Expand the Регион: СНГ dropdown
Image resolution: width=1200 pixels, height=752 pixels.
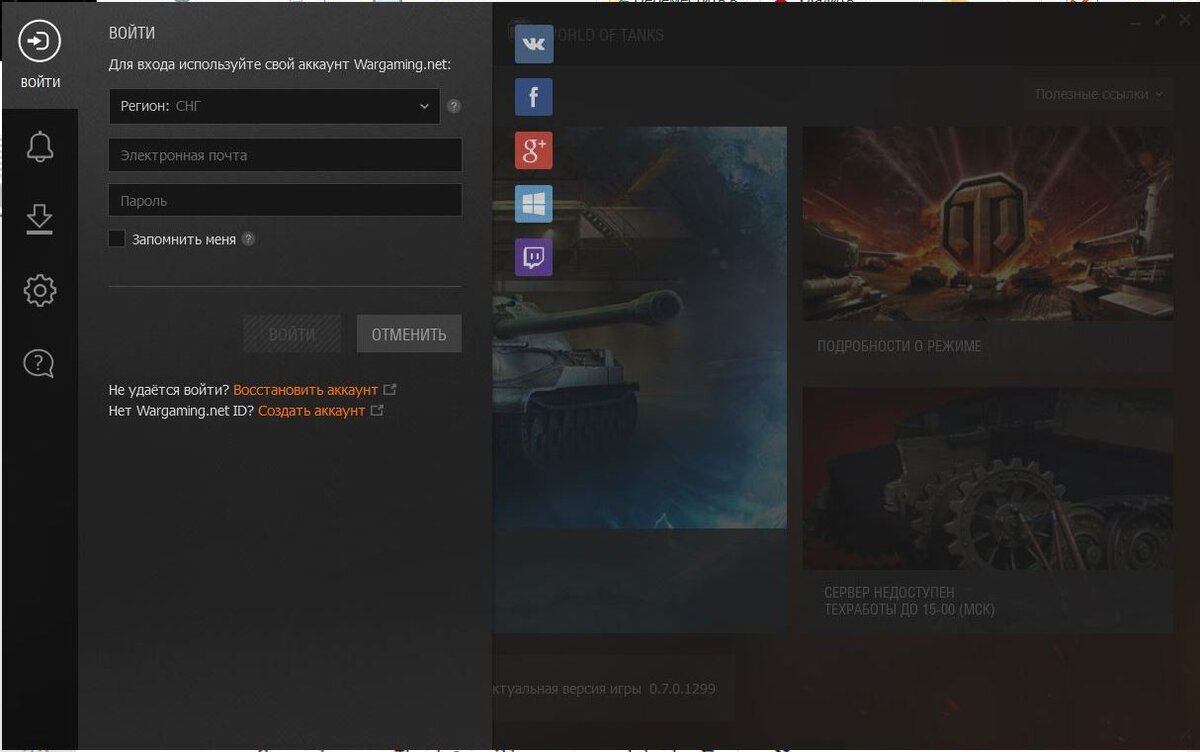(274, 106)
